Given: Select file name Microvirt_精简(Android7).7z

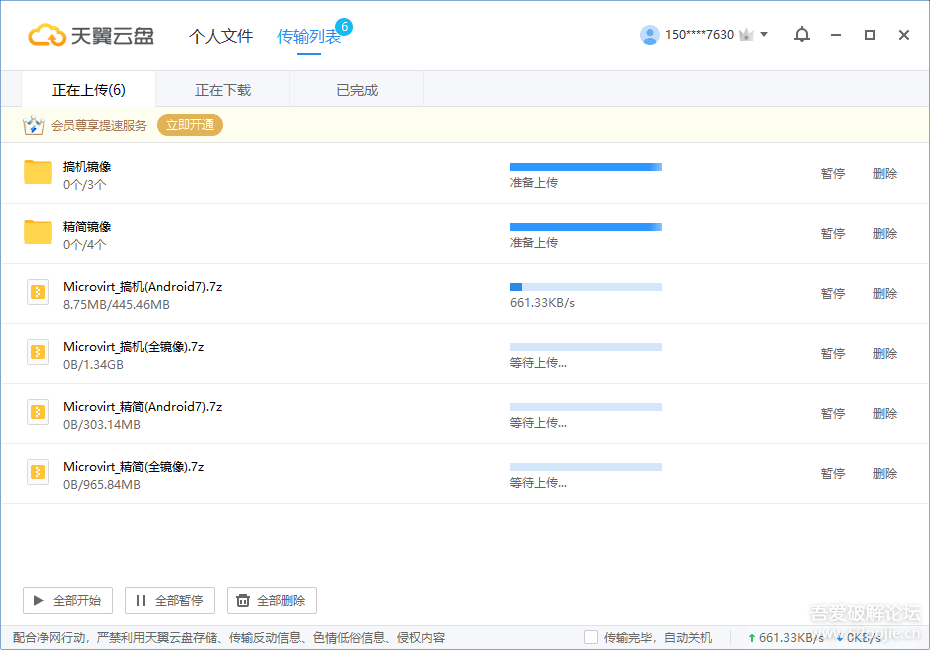Looking at the screenshot, I should (x=143, y=406).
